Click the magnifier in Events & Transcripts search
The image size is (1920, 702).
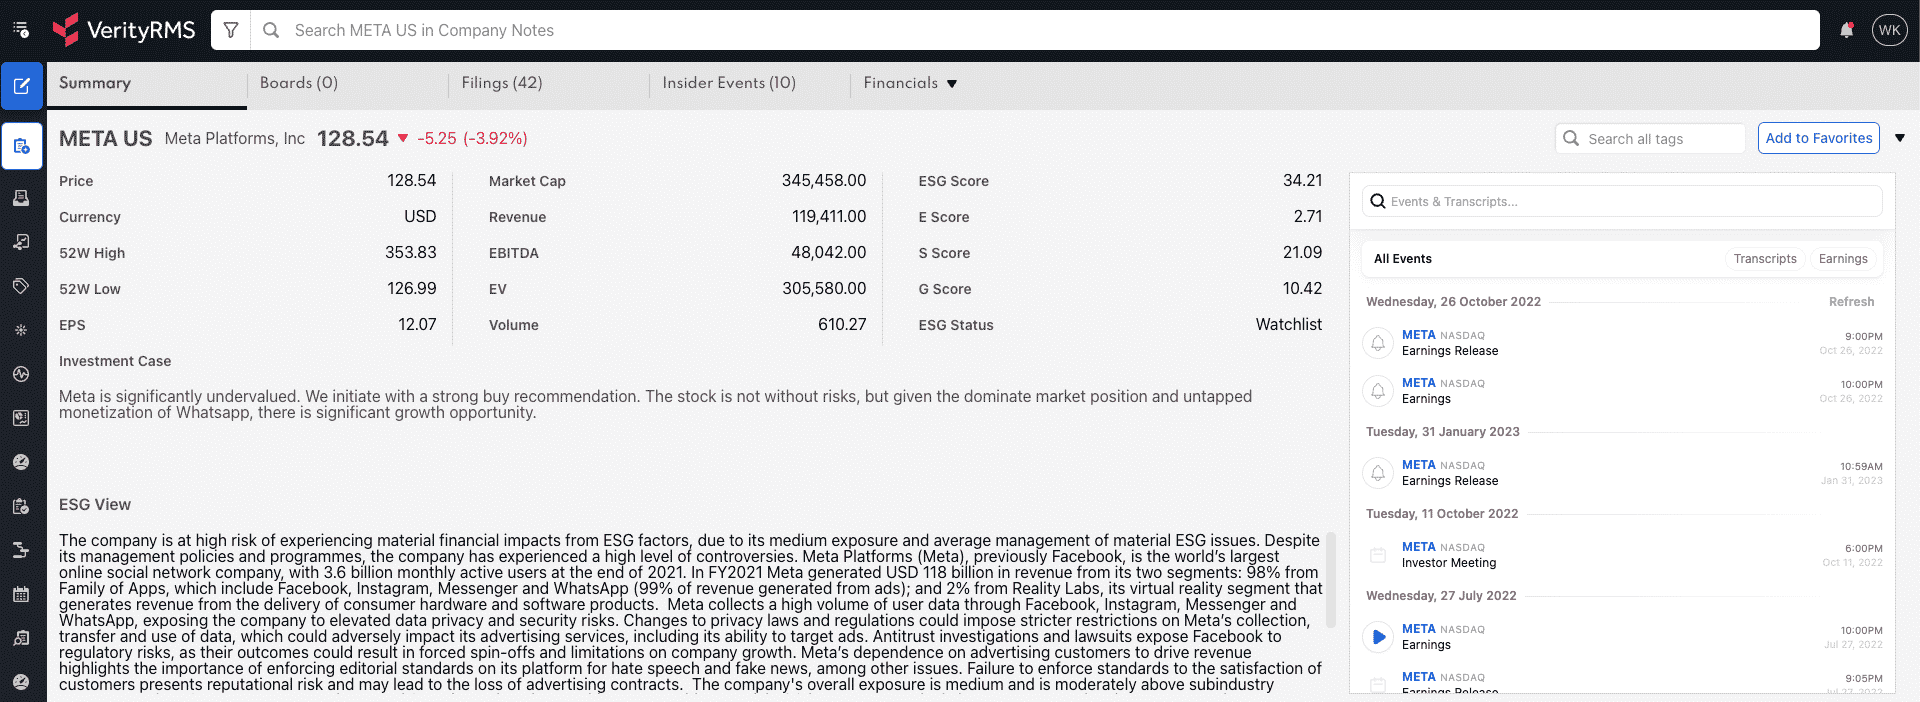1378,201
